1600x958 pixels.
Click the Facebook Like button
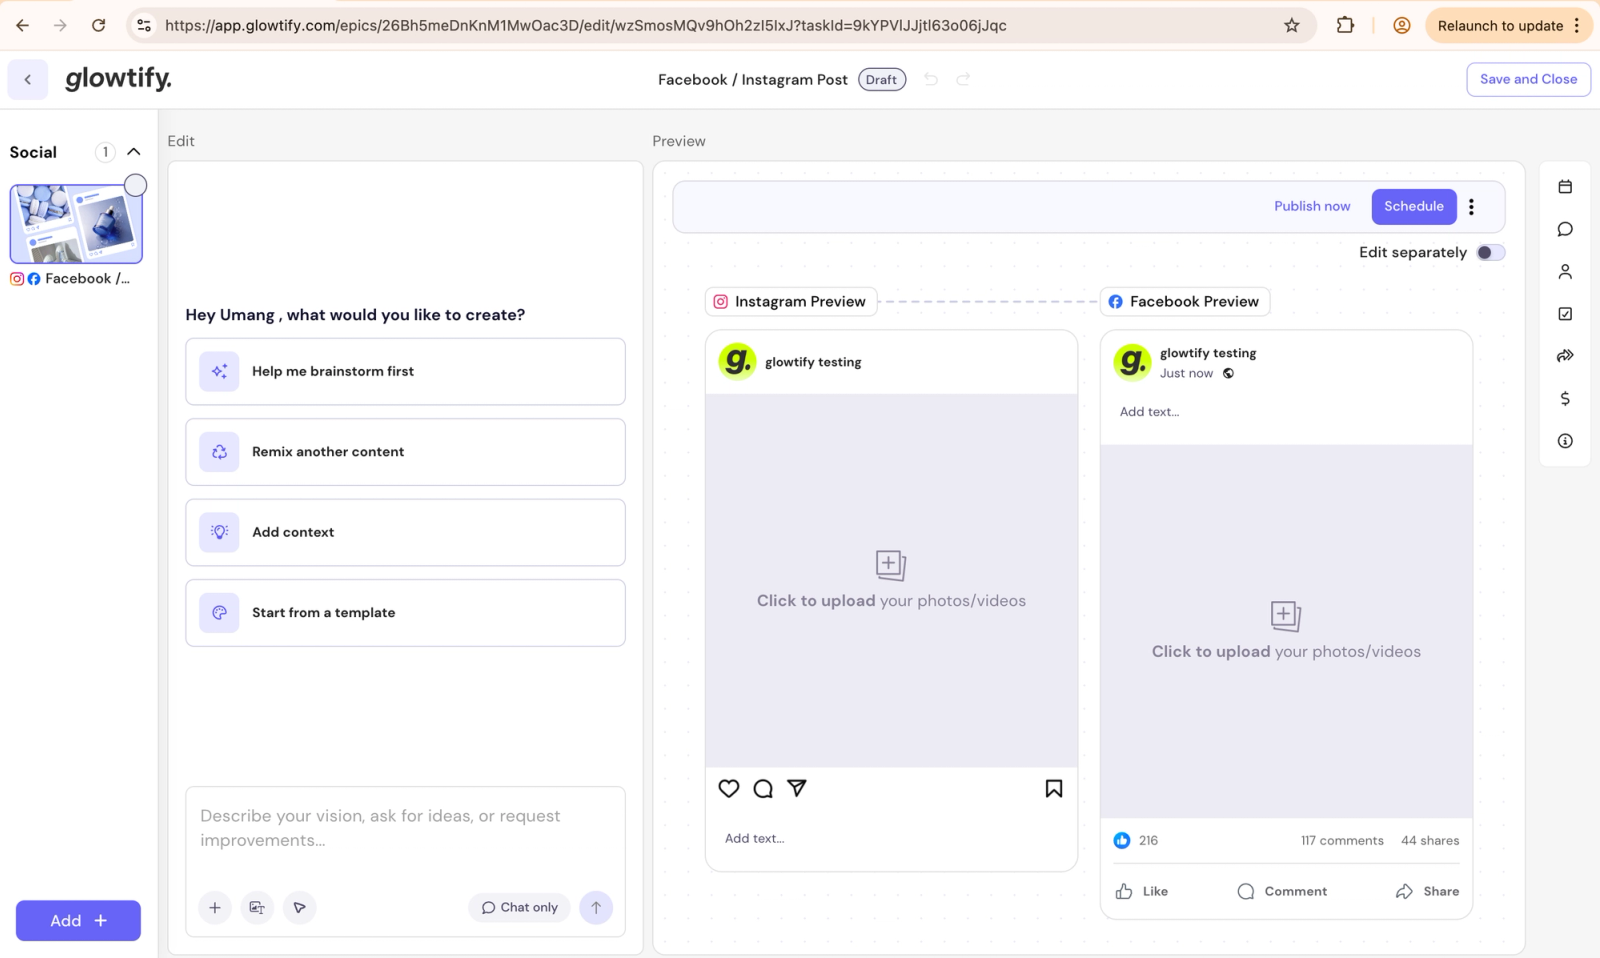point(1142,892)
